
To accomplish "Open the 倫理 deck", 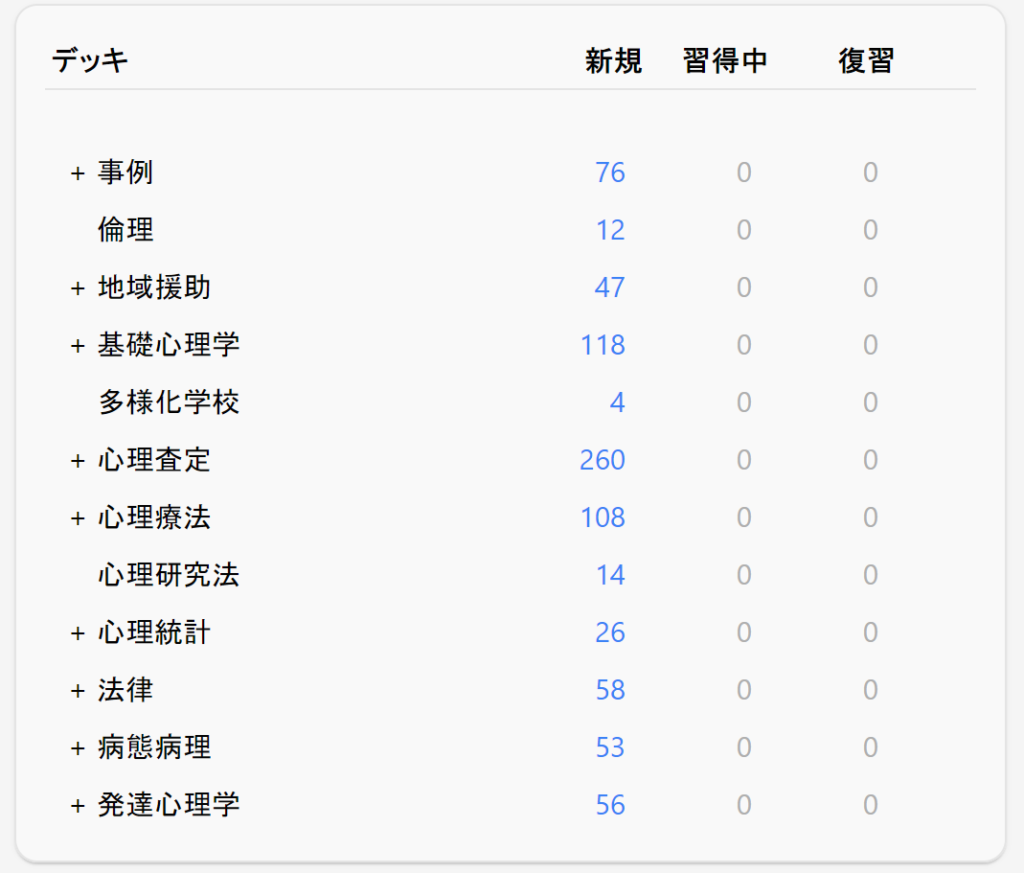I will [x=125, y=230].
